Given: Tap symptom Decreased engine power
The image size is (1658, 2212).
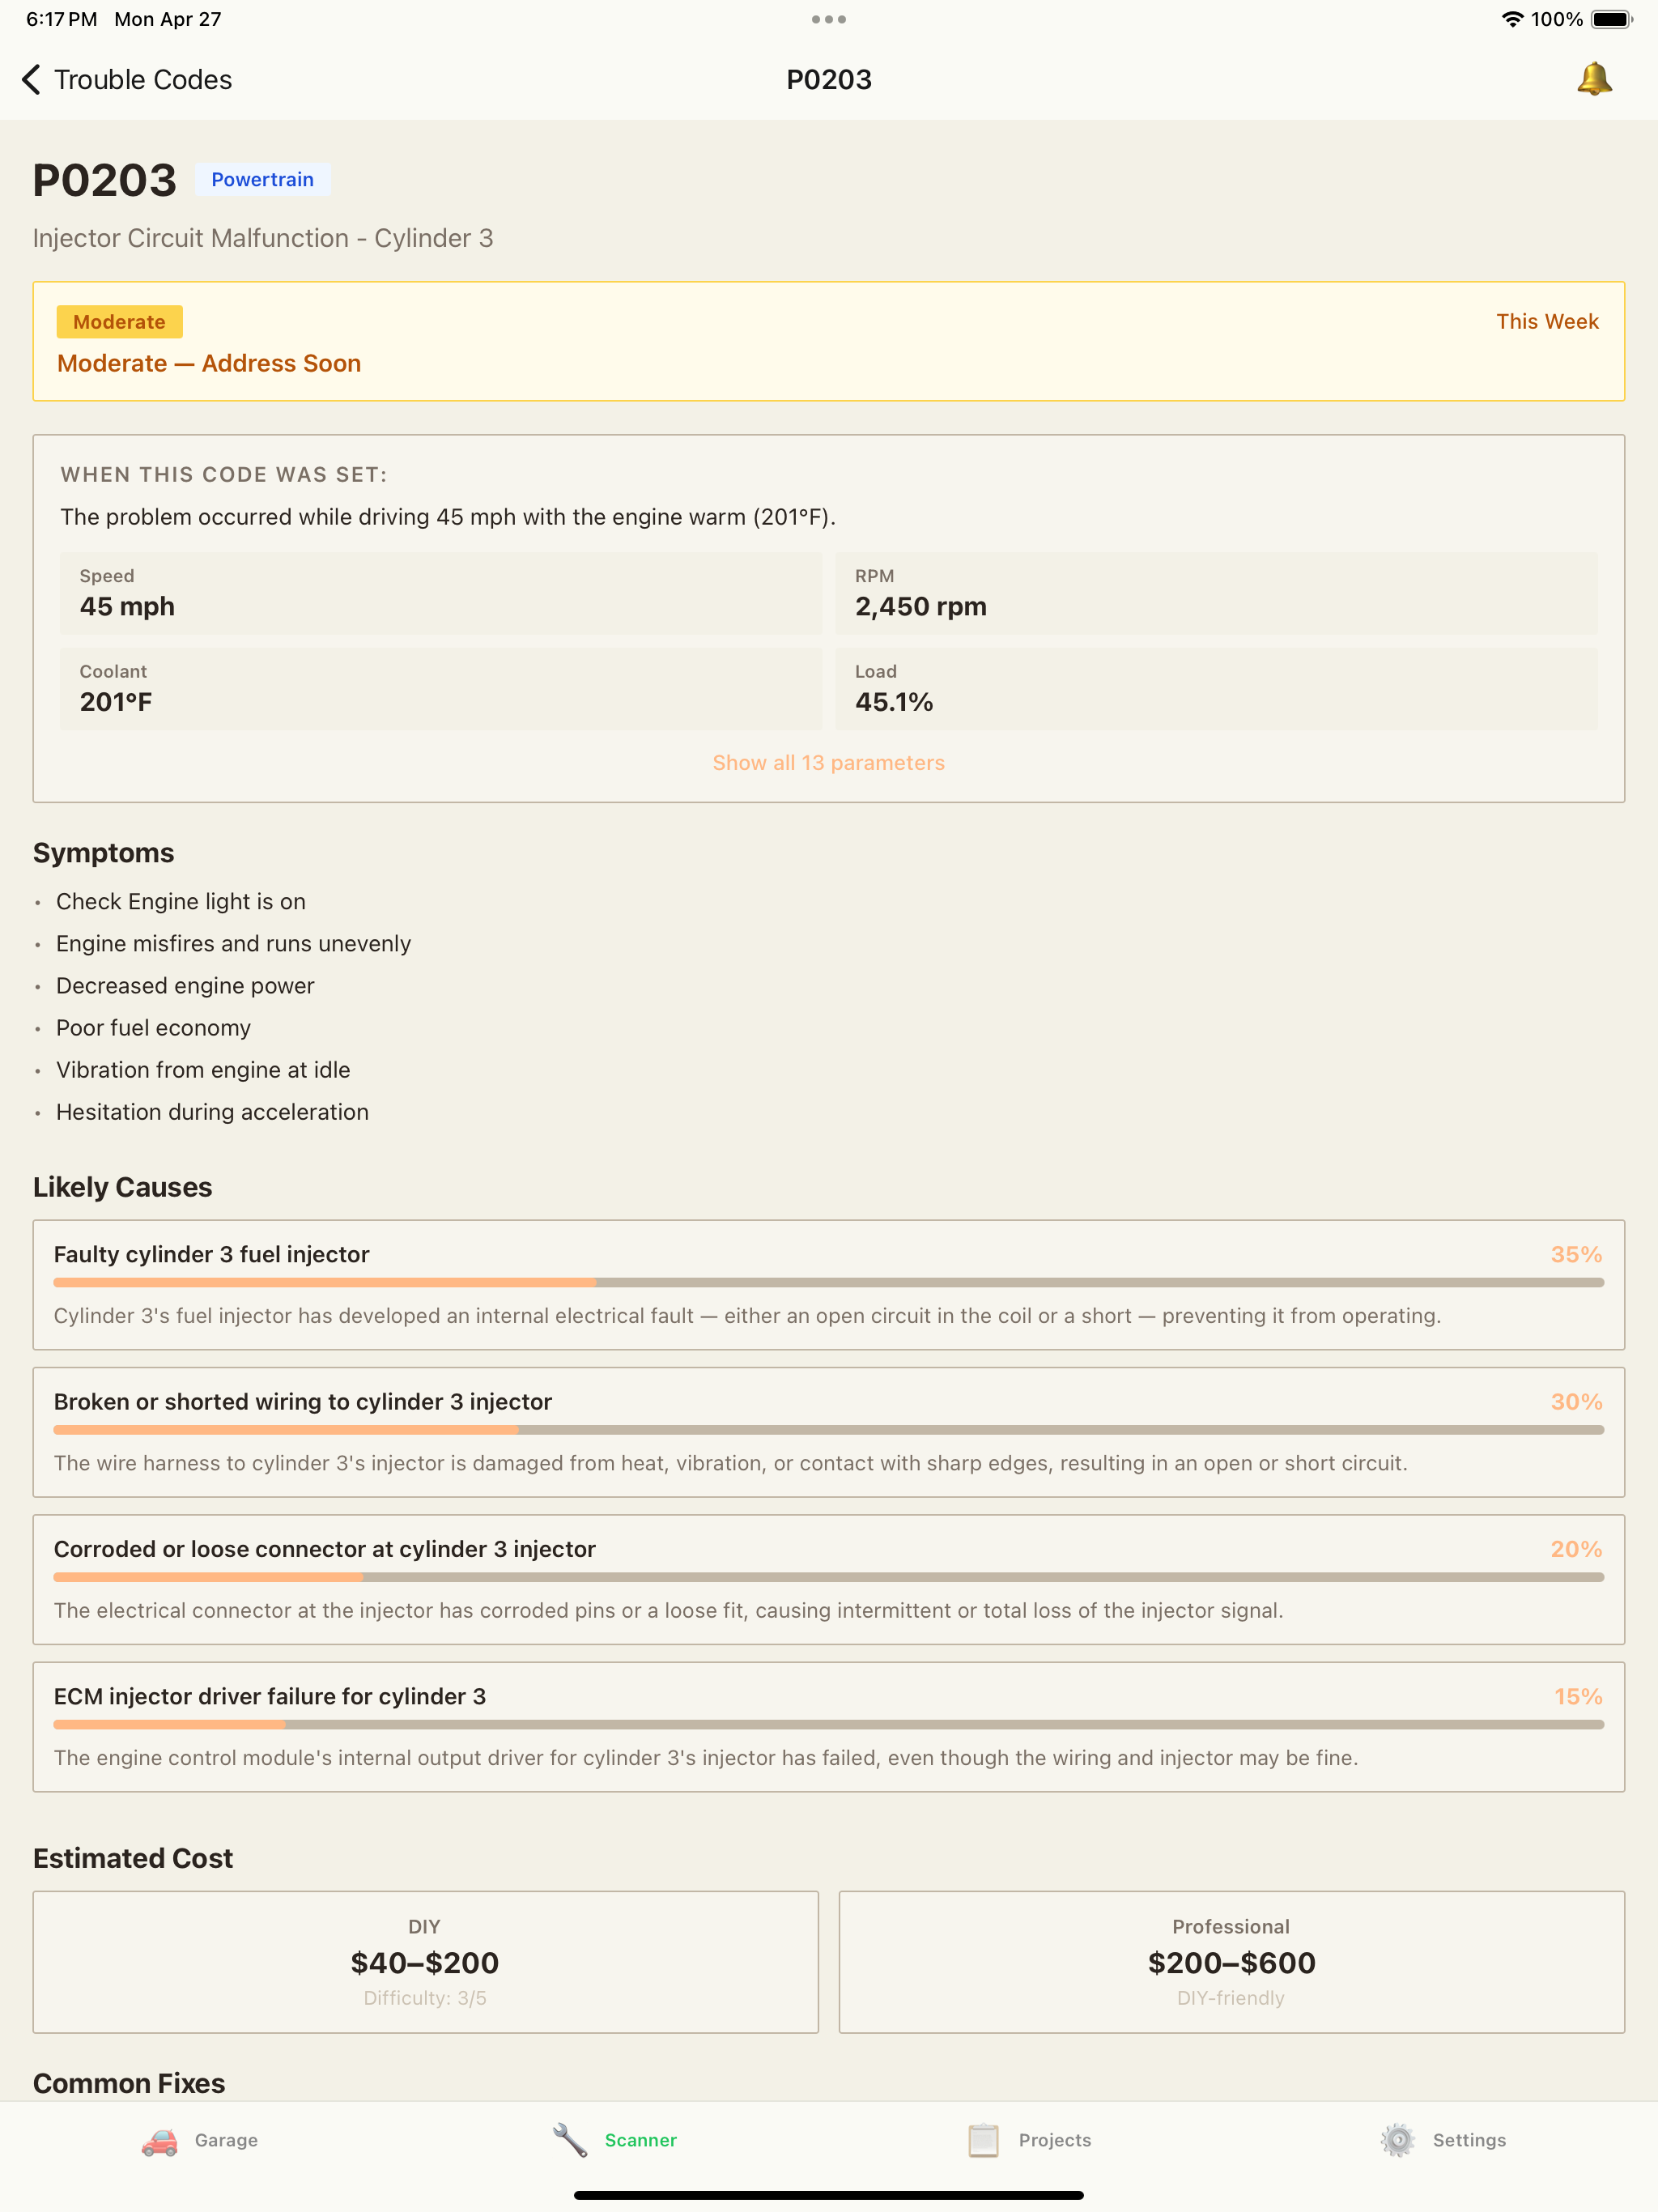Looking at the screenshot, I should click(x=185, y=986).
